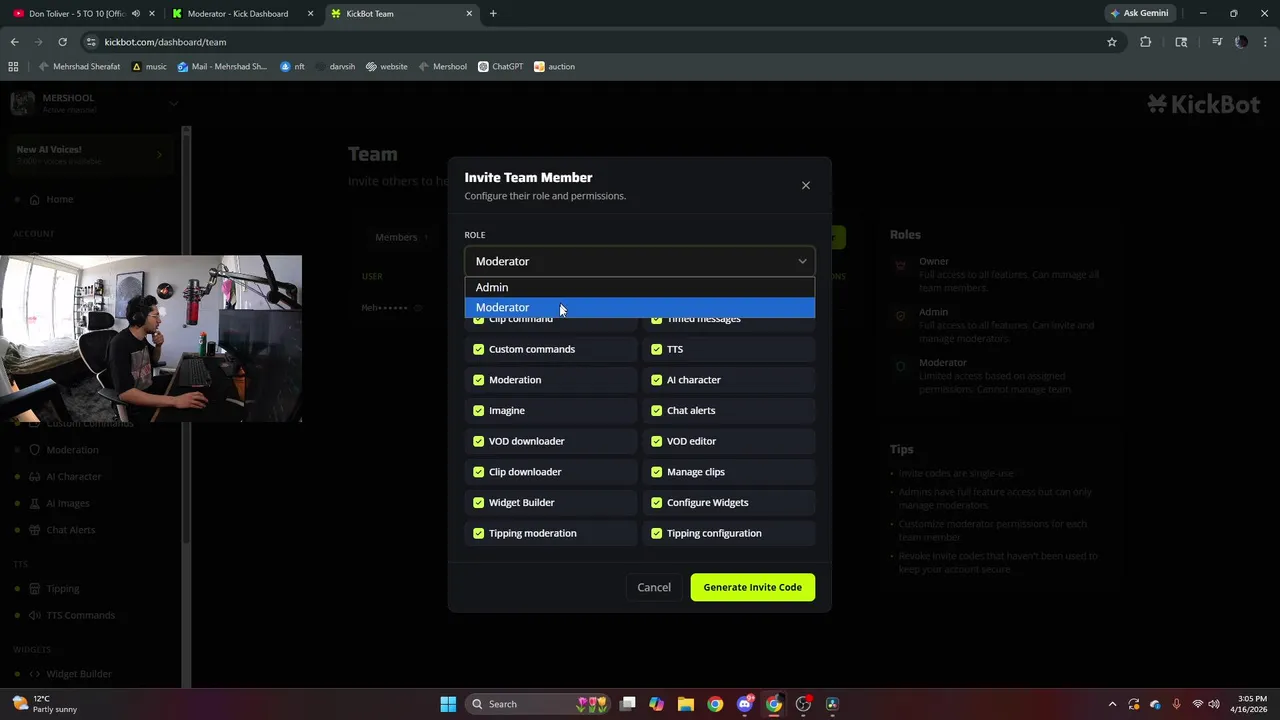
Task: View site information icon in address bar
Action: pyautogui.click(x=91, y=42)
